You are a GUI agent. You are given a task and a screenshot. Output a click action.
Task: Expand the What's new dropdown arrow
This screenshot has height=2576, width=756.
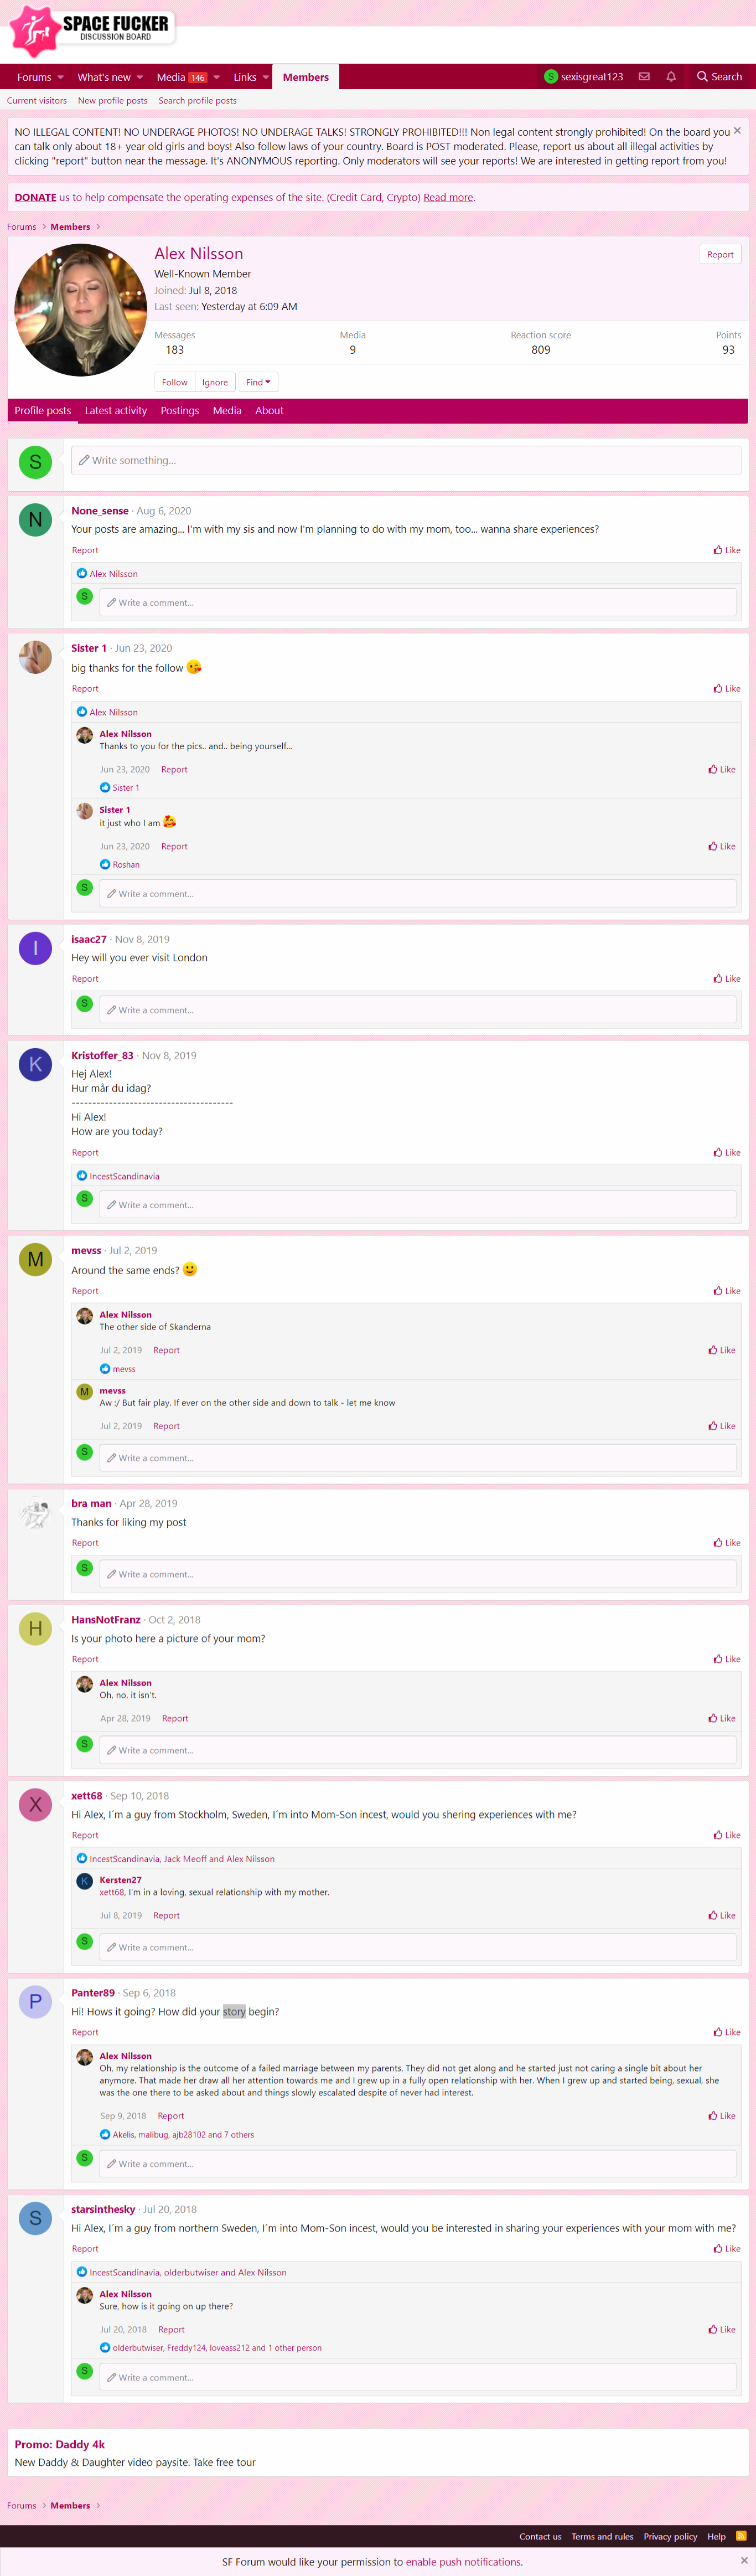pos(140,77)
